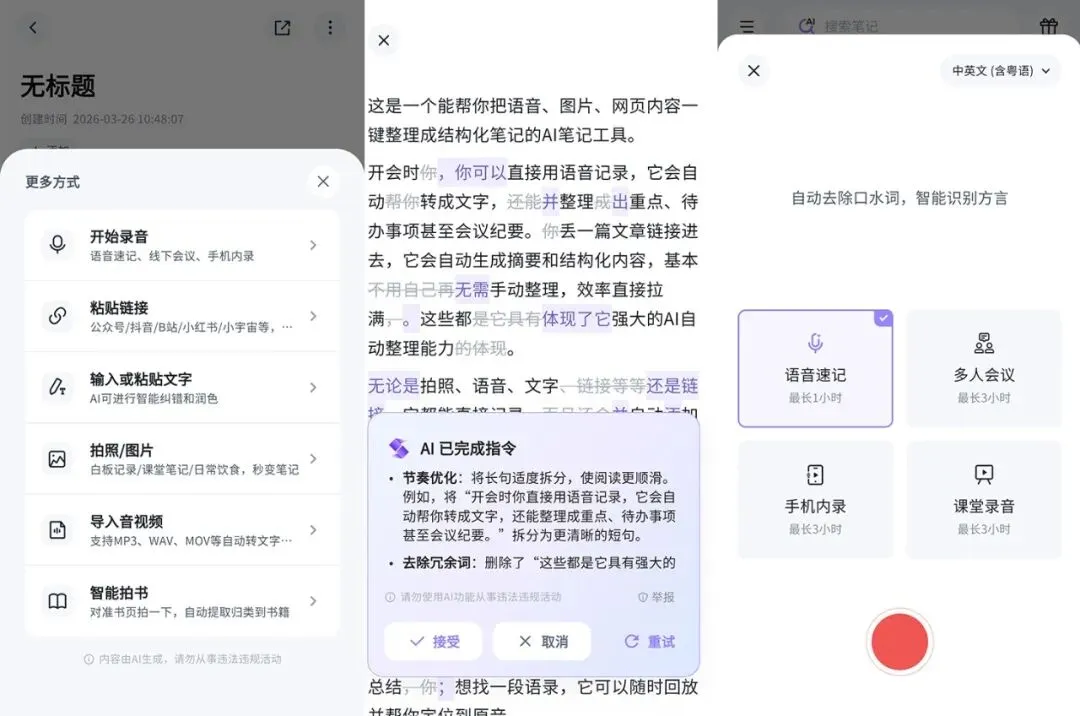Retry the AI command with 重试
The image size is (1080, 716).
[650, 642]
